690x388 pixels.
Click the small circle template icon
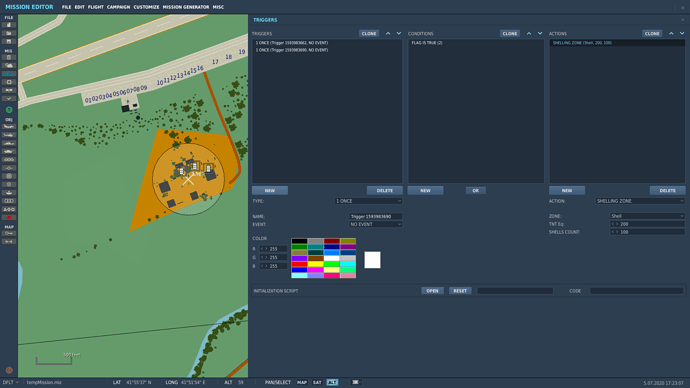[x=9, y=184]
